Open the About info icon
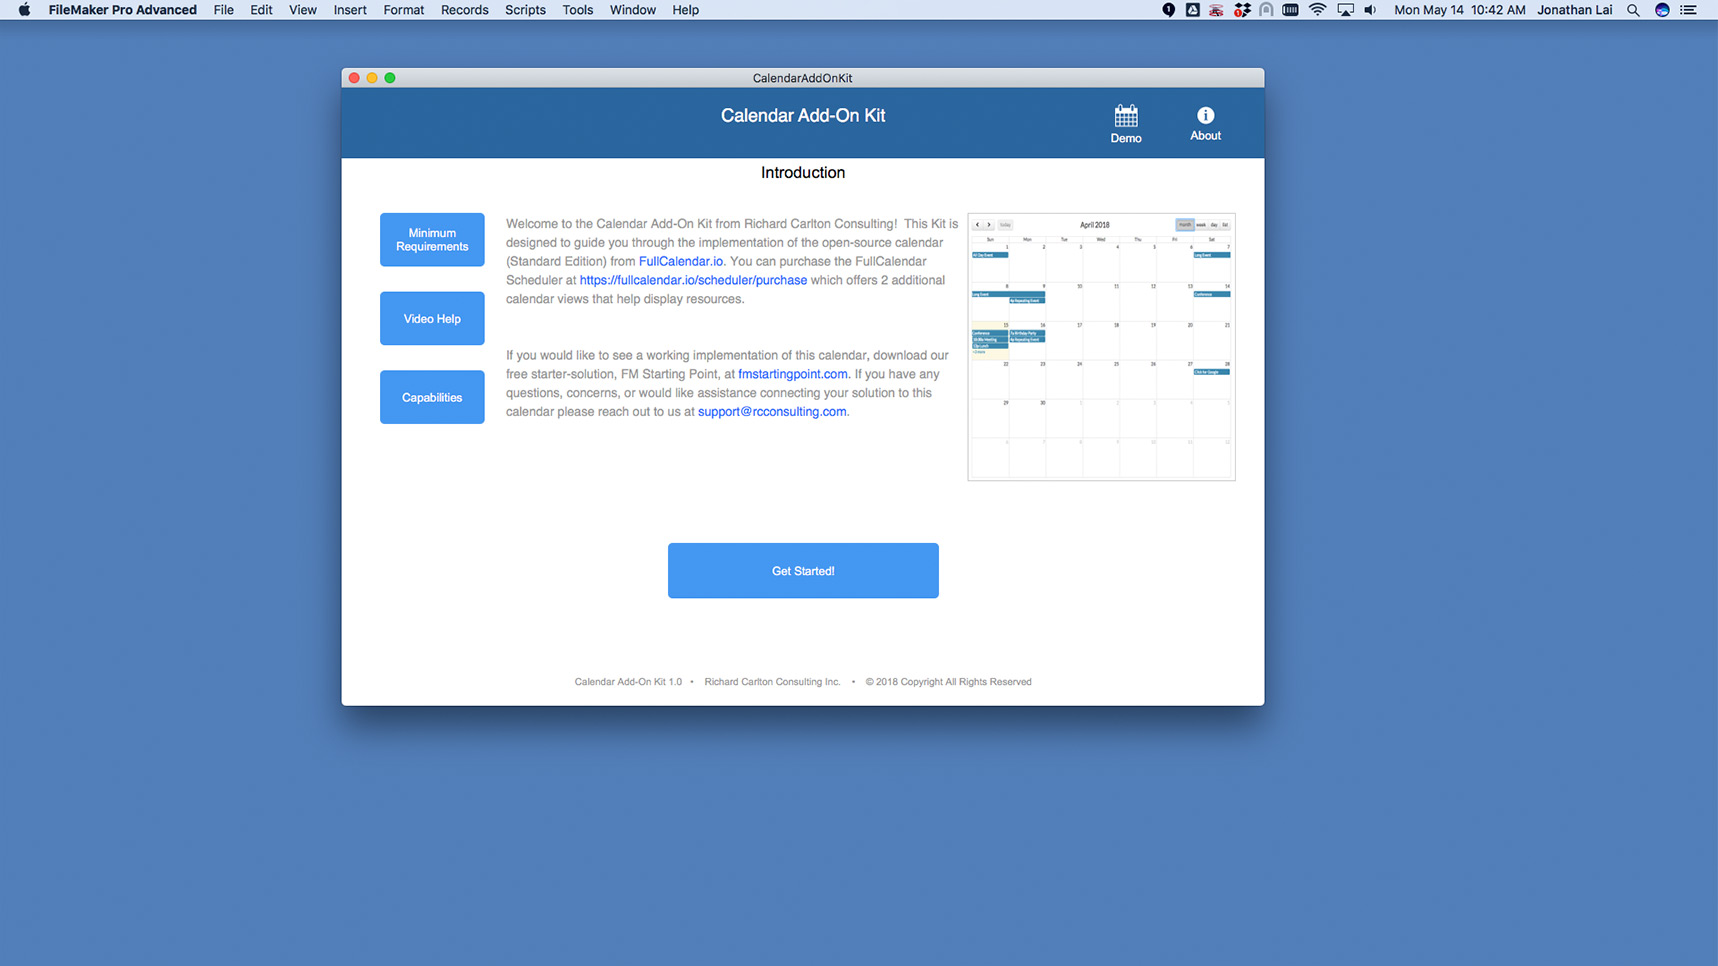 pyautogui.click(x=1205, y=124)
